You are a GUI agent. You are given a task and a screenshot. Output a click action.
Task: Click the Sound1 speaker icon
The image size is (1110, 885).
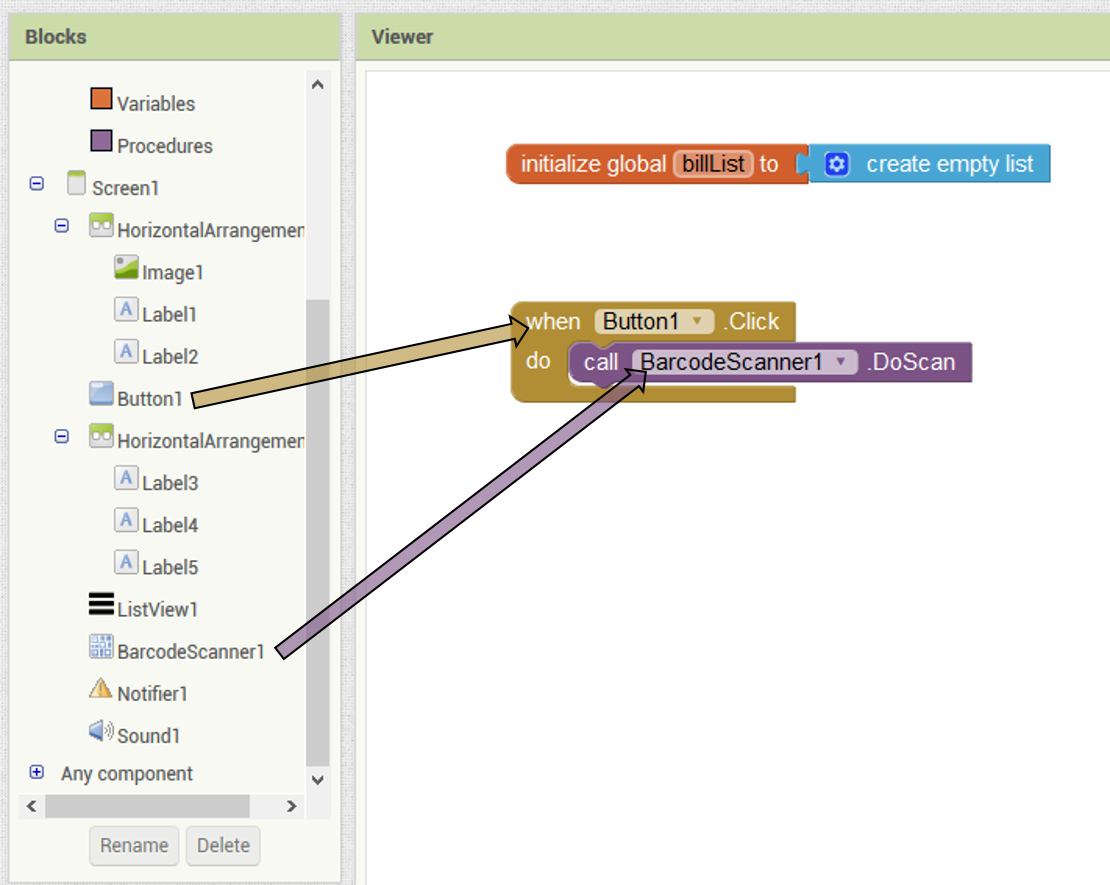pos(101,732)
